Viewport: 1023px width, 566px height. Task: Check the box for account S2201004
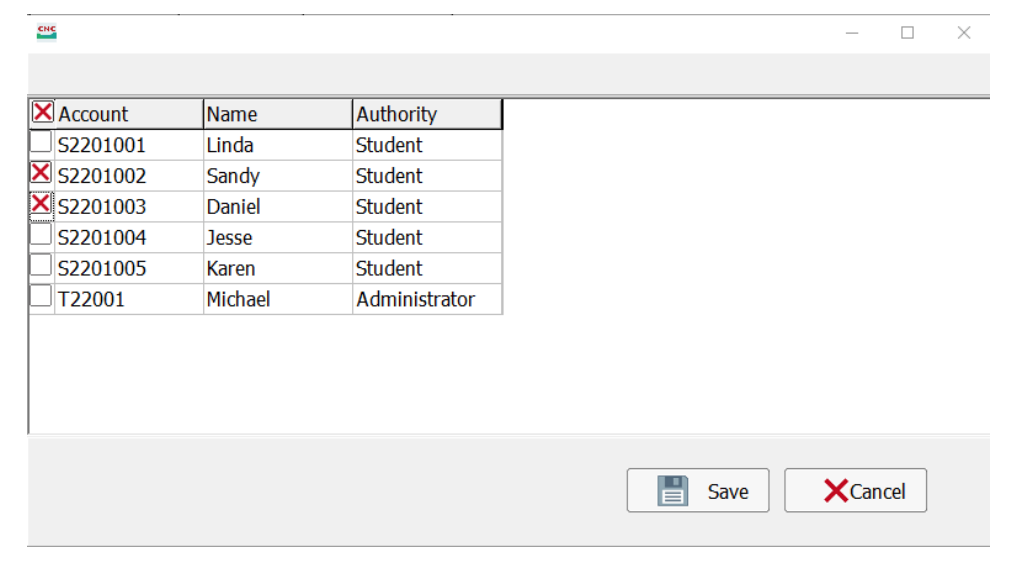pos(41,235)
